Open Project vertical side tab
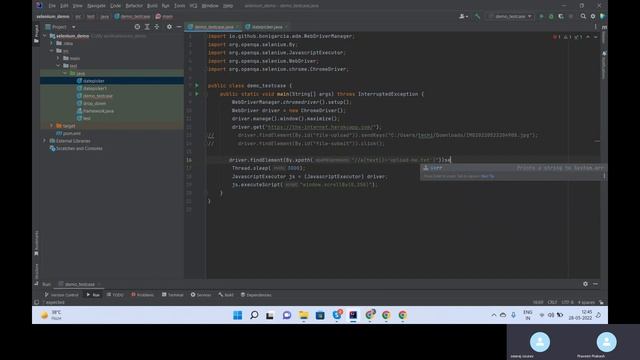 pos(36,33)
